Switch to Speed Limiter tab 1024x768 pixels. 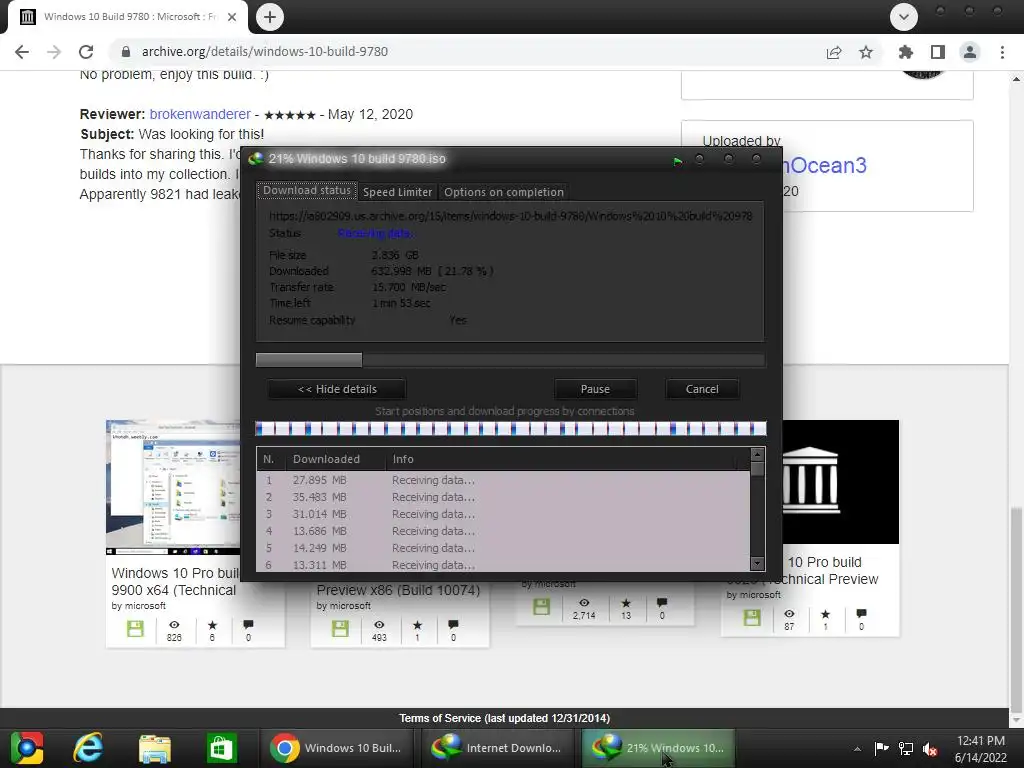pyautogui.click(x=397, y=192)
